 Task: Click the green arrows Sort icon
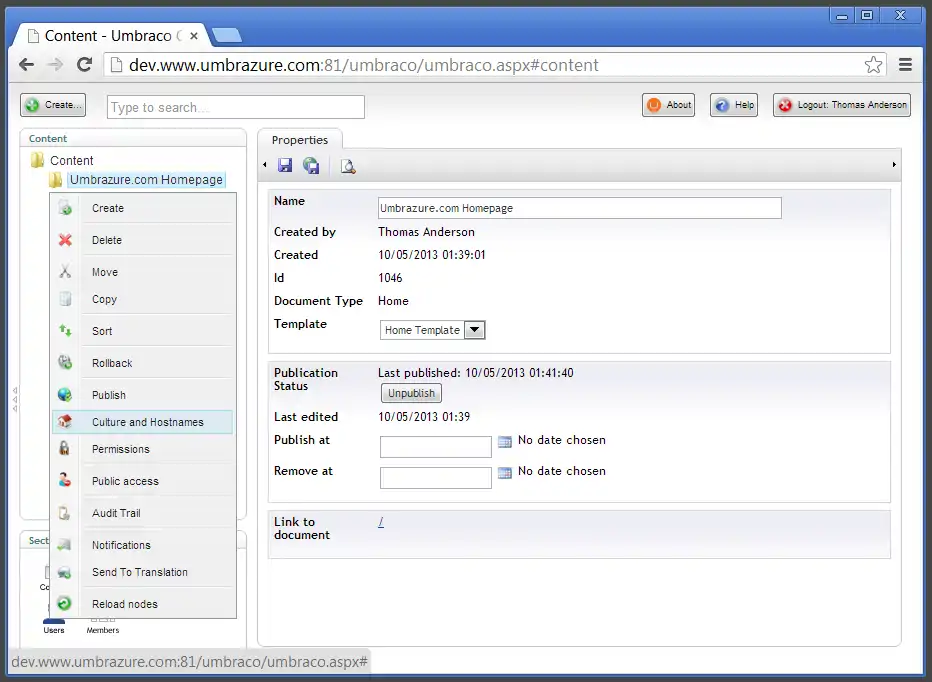[65, 331]
